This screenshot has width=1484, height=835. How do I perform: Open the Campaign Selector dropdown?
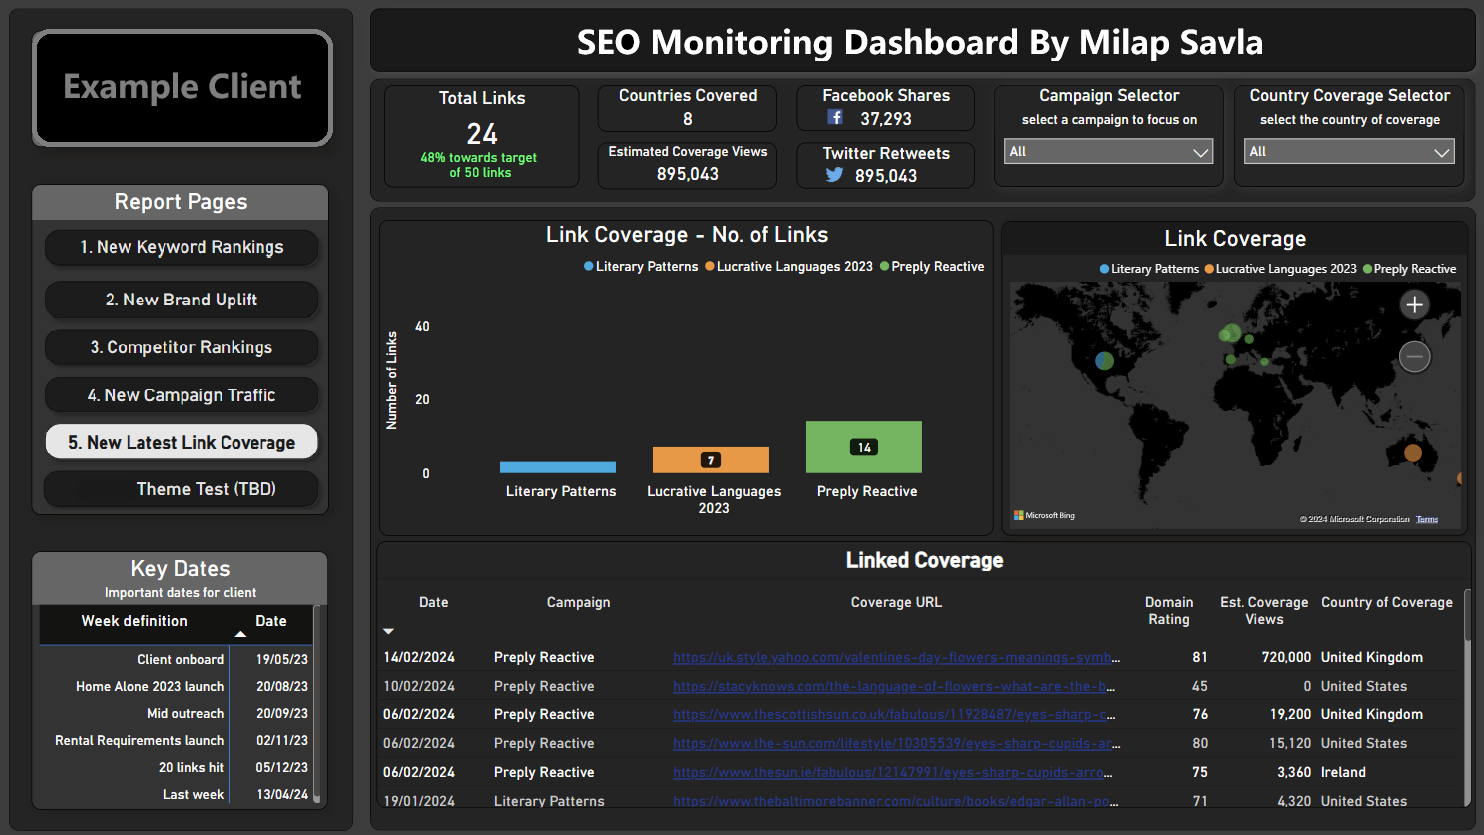pyautogui.click(x=1108, y=152)
